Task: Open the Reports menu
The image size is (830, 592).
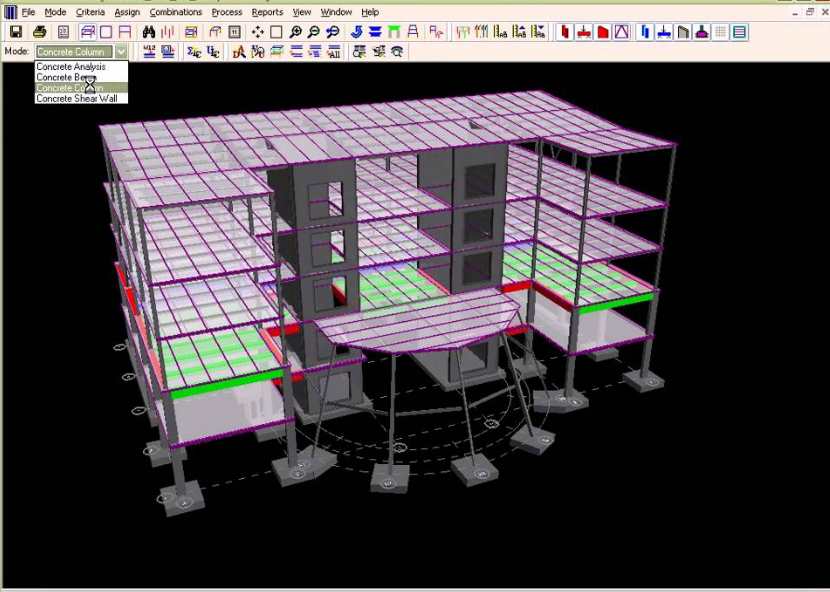Action: click(x=267, y=12)
